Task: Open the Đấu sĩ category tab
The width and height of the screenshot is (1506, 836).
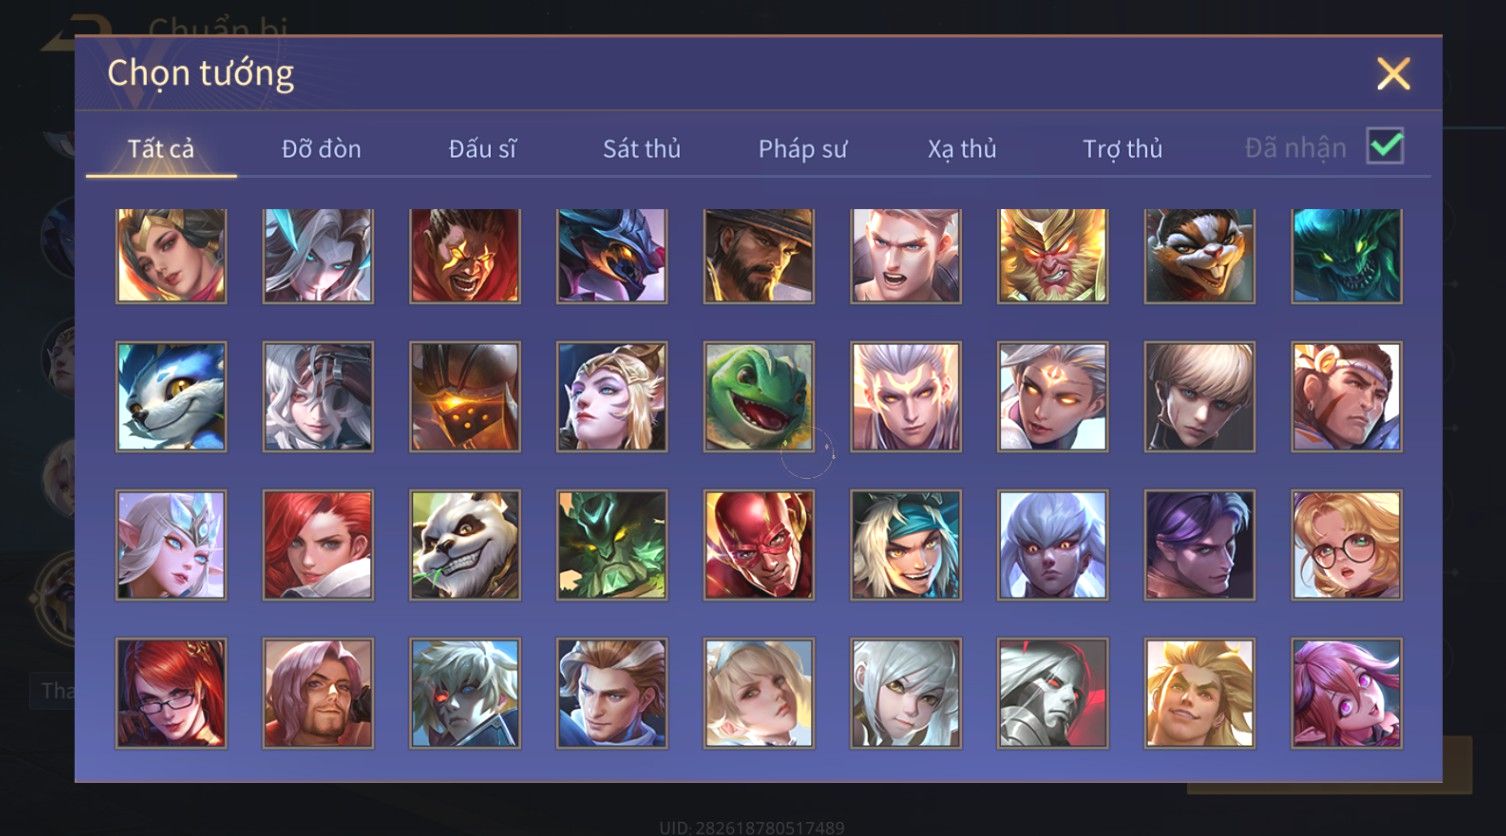Action: tap(482, 149)
